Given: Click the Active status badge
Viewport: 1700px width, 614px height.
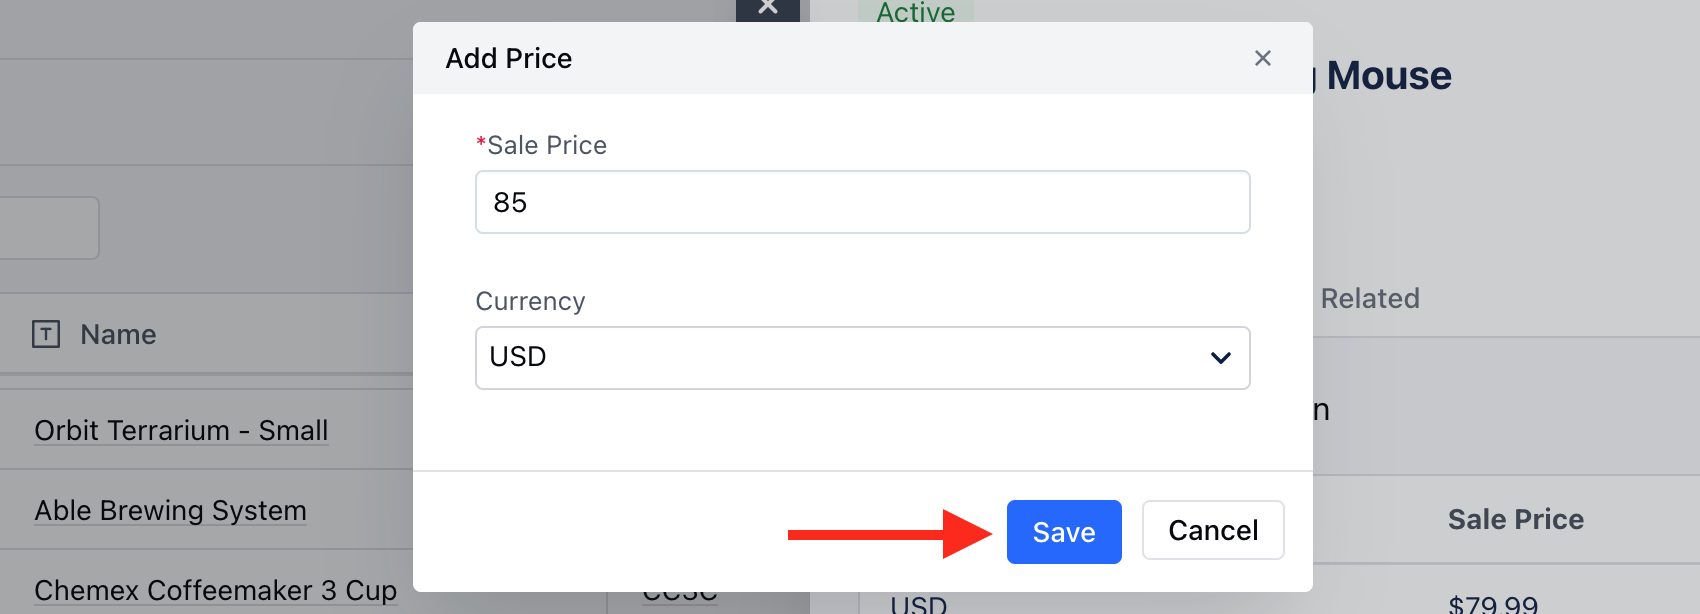Looking at the screenshot, I should pos(916,11).
